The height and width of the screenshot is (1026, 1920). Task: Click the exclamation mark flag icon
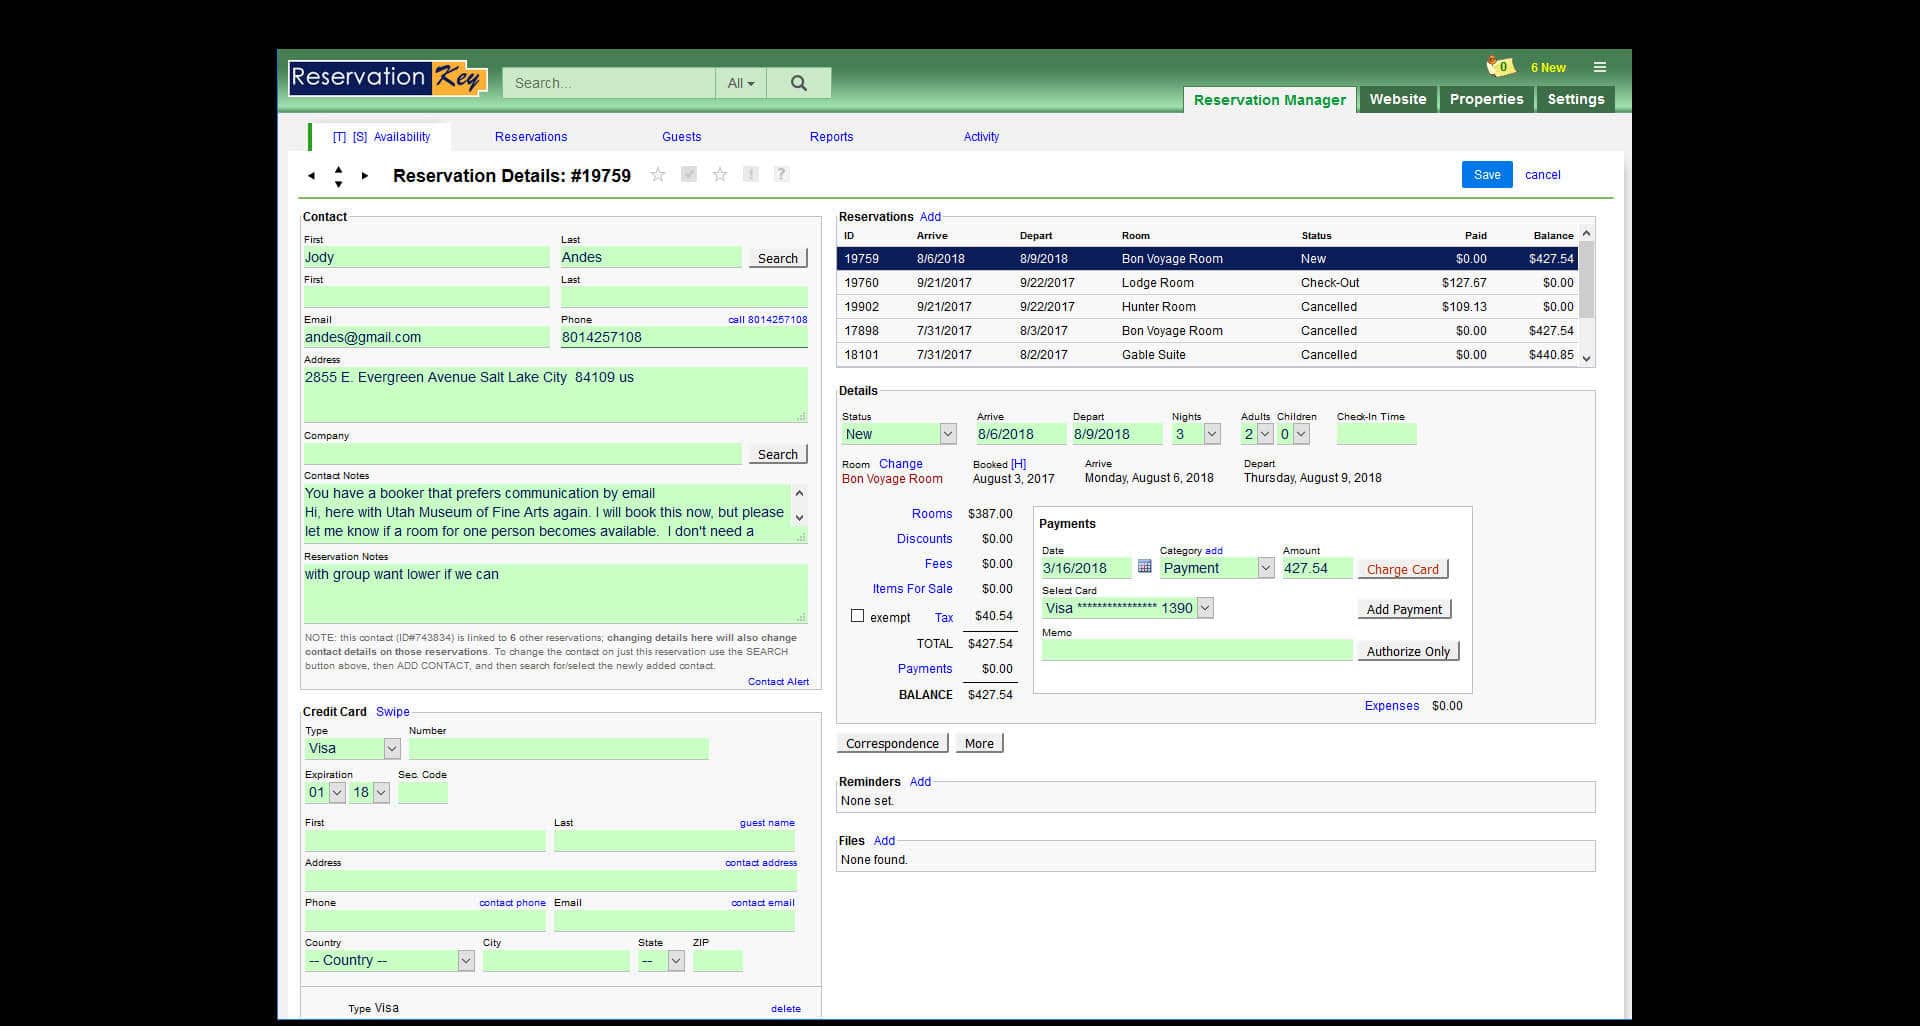(x=750, y=174)
